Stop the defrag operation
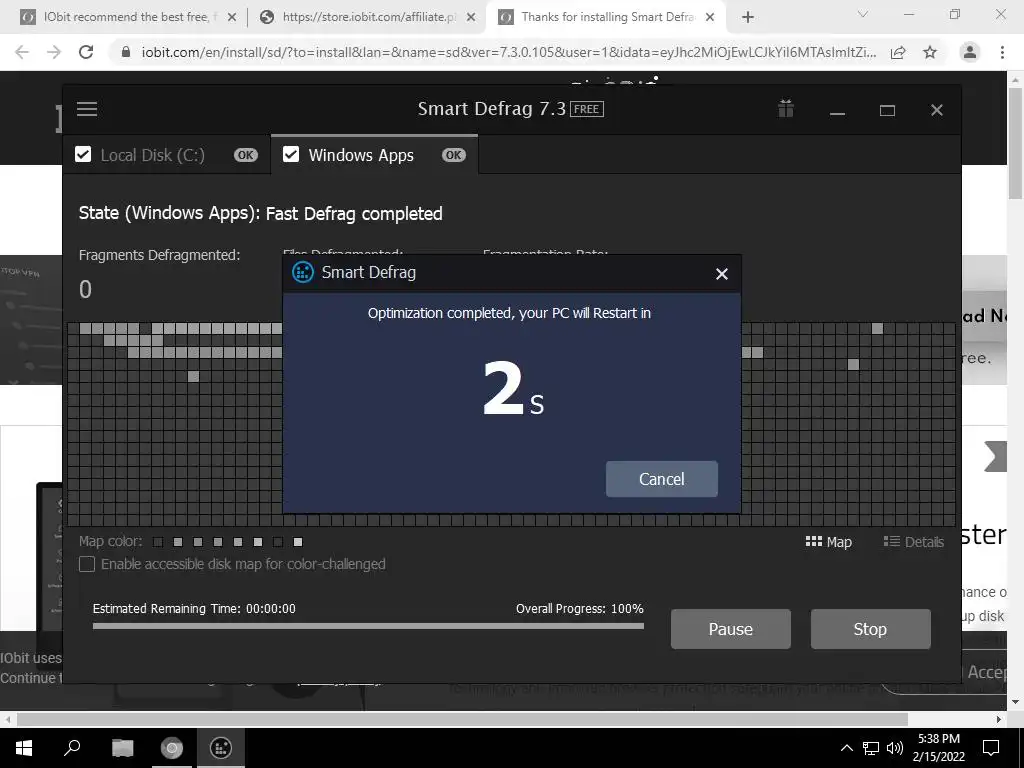Image resolution: width=1024 pixels, height=768 pixels. 871,629
